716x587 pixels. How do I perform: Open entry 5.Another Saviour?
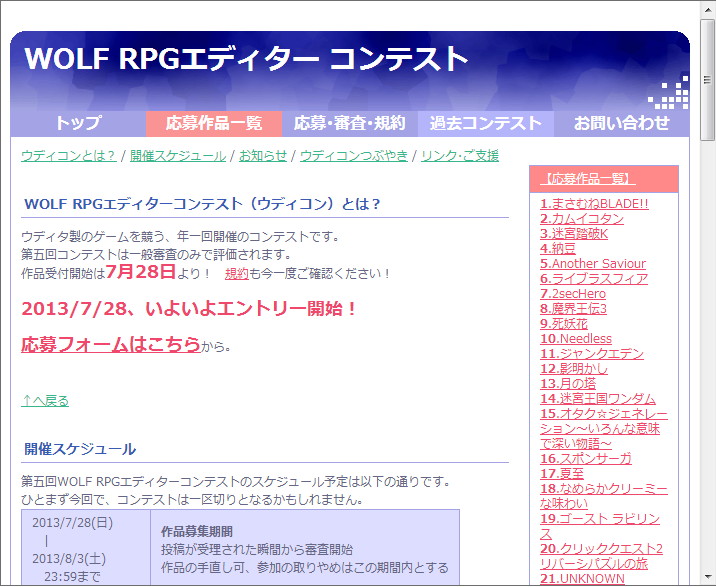593,264
